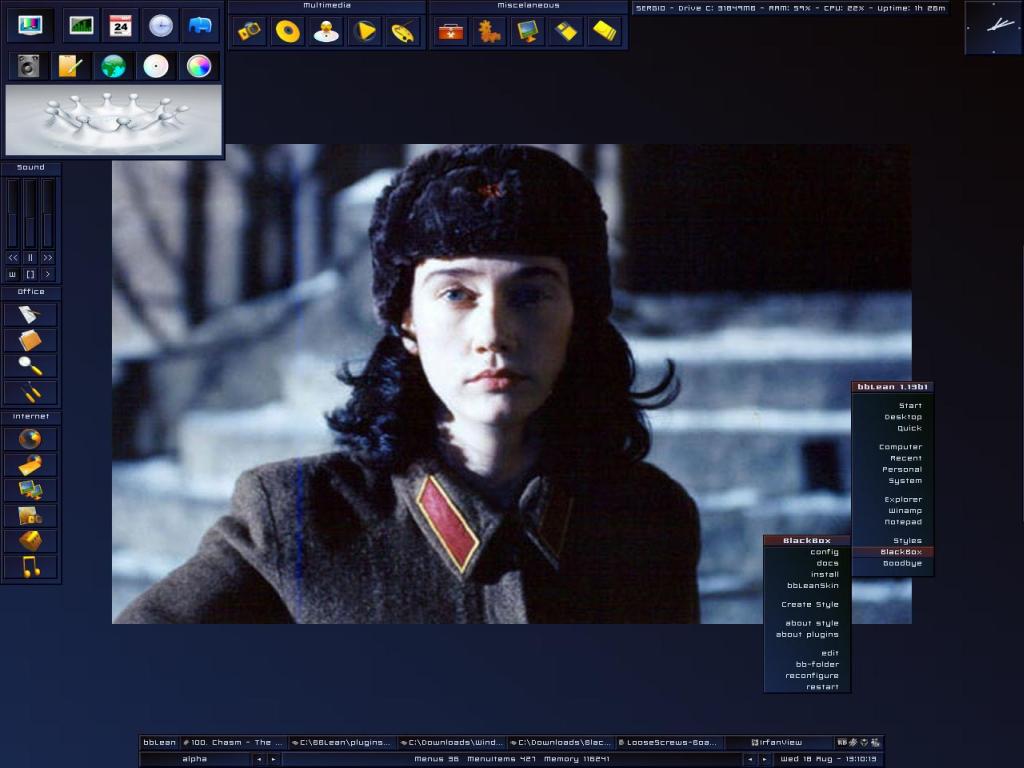Switch to C:\Downloads\Wind taskbar window
This screenshot has width=1024, height=768.
[x=451, y=743]
